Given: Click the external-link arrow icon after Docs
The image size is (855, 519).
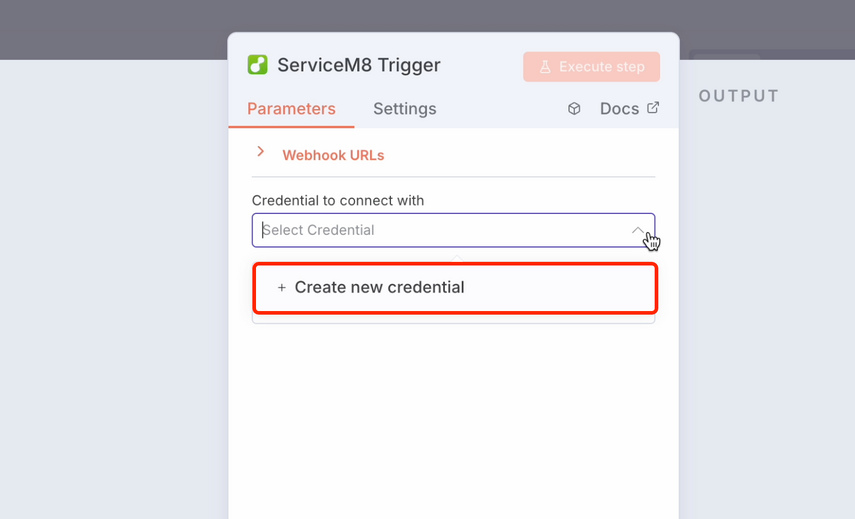Looking at the screenshot, I should click(x=653, y=107).
